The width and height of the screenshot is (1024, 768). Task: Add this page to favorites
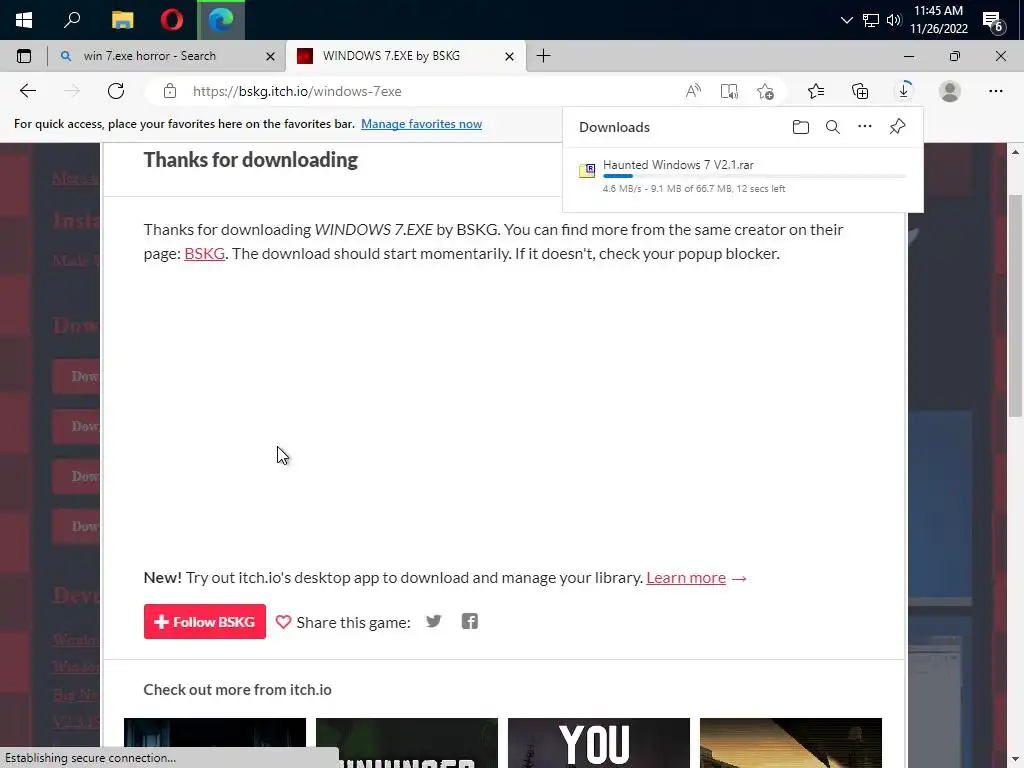765,91
